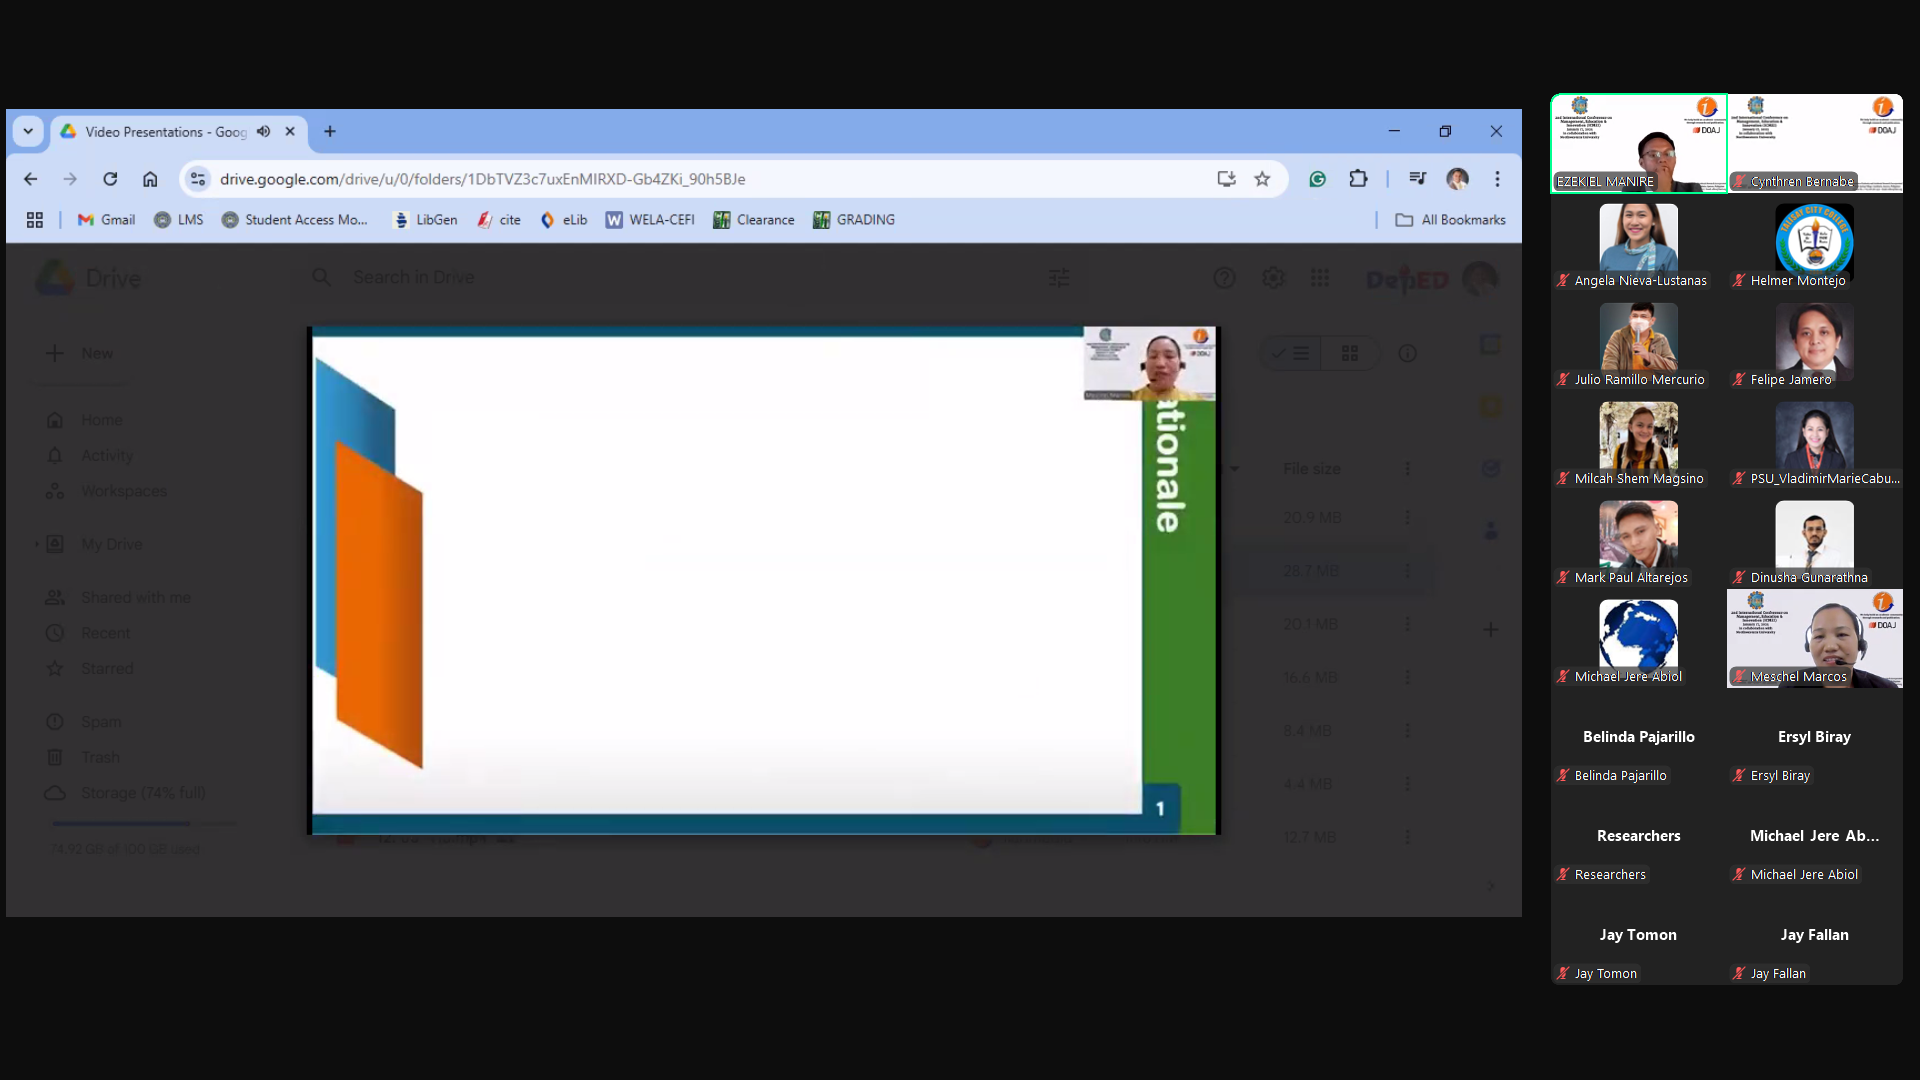Open the apps grid shortcut in bookmarks bar
Screen dimensions: 1920x1080
(x=35, y=220)
